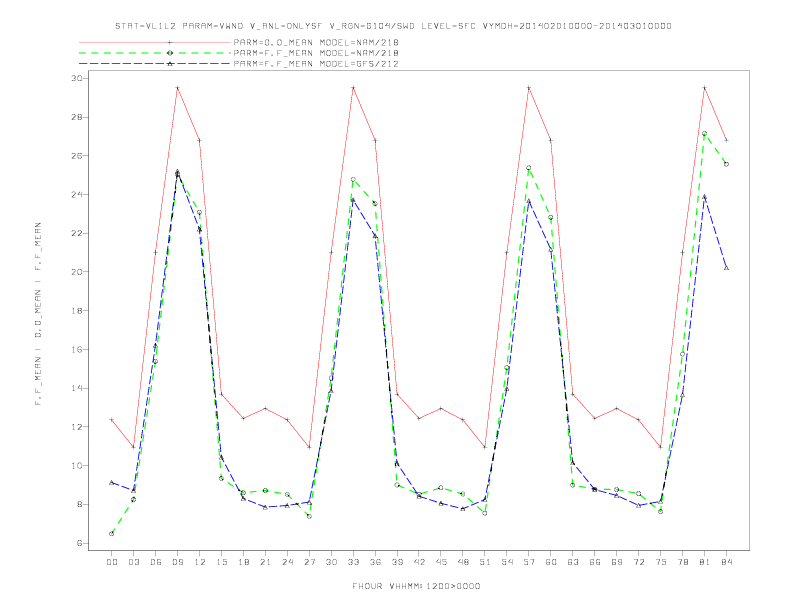Screen dimensions: 792x612
Task: Click x-axis tick label 66
Action: click(595, 562)
